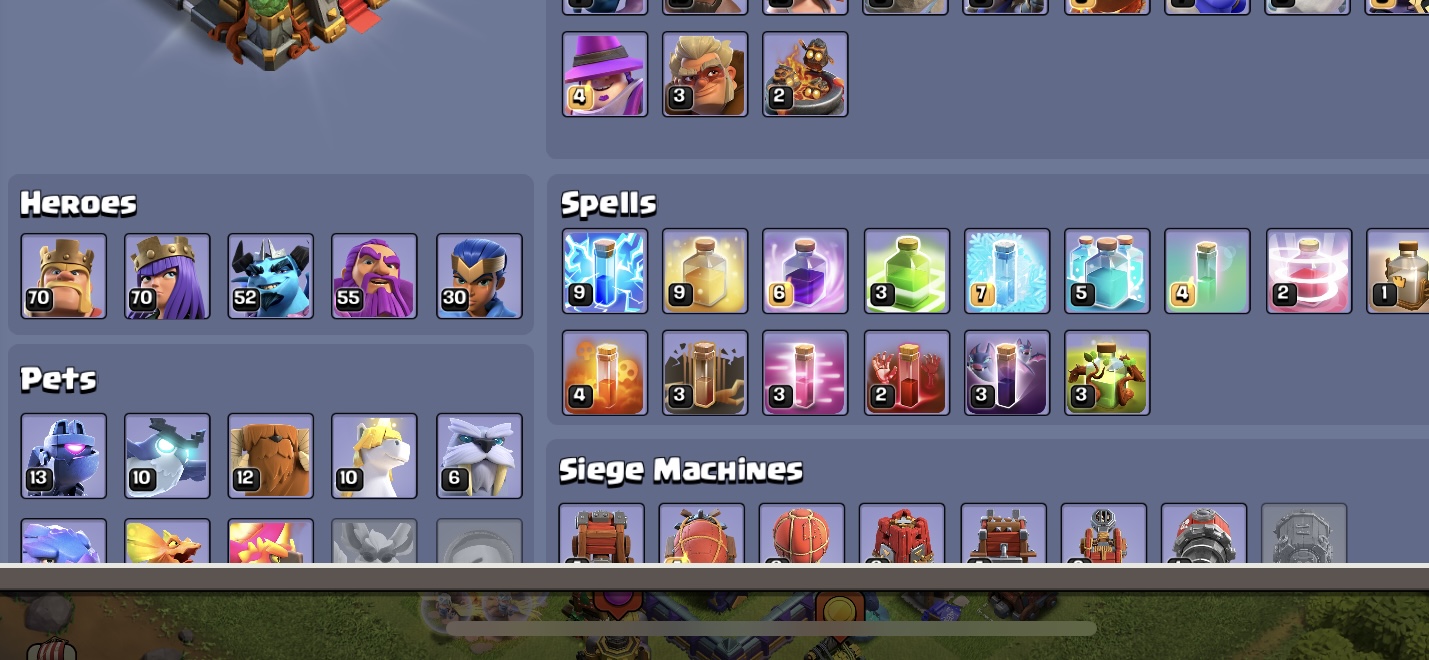Select the L.A.S.S.I pet level 13
The width and height of the screenshot is (1429, 660).
click(x=64, y=456)
